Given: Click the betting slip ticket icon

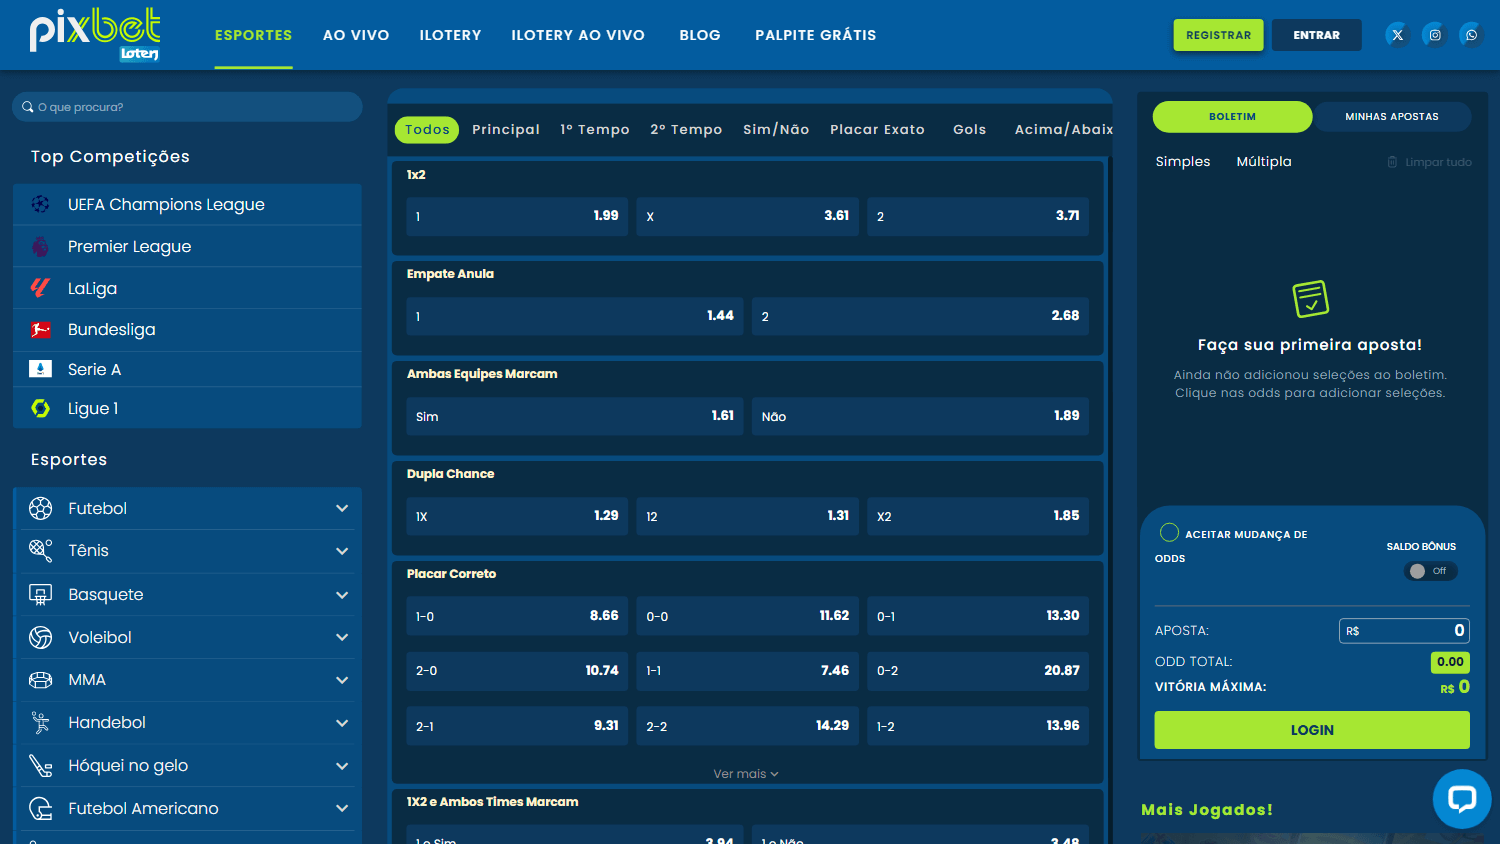Looking at the screenshot, I should tap(1310, 298).
